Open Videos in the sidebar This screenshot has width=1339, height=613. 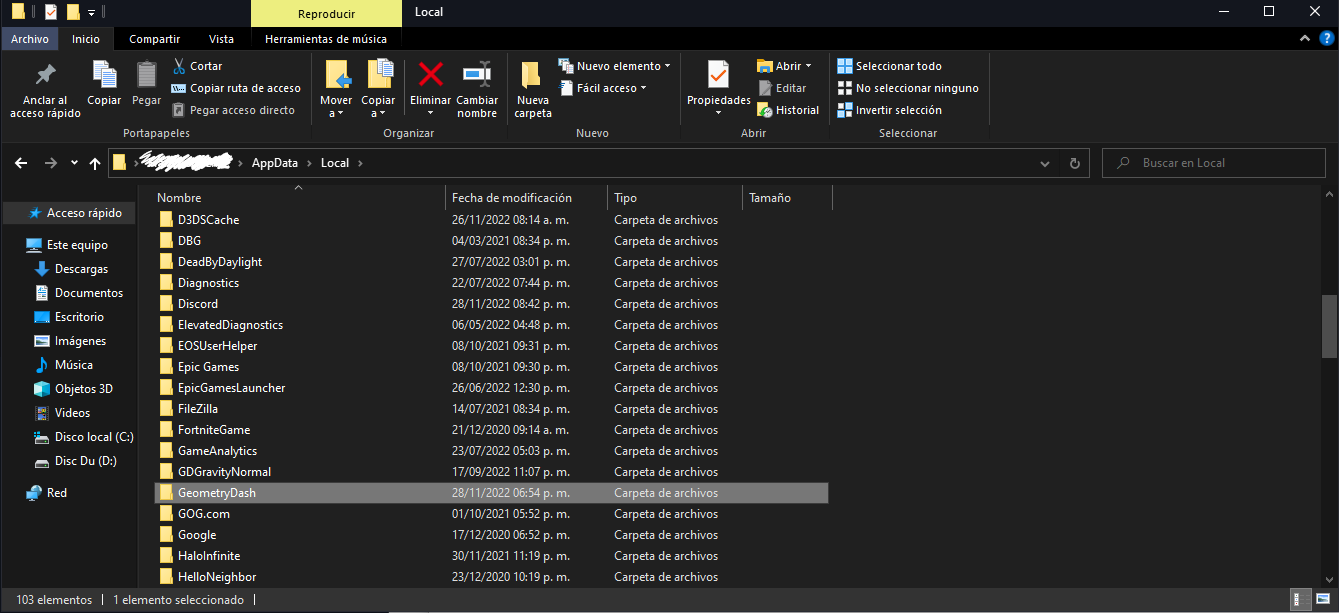(x=72, y=413)
